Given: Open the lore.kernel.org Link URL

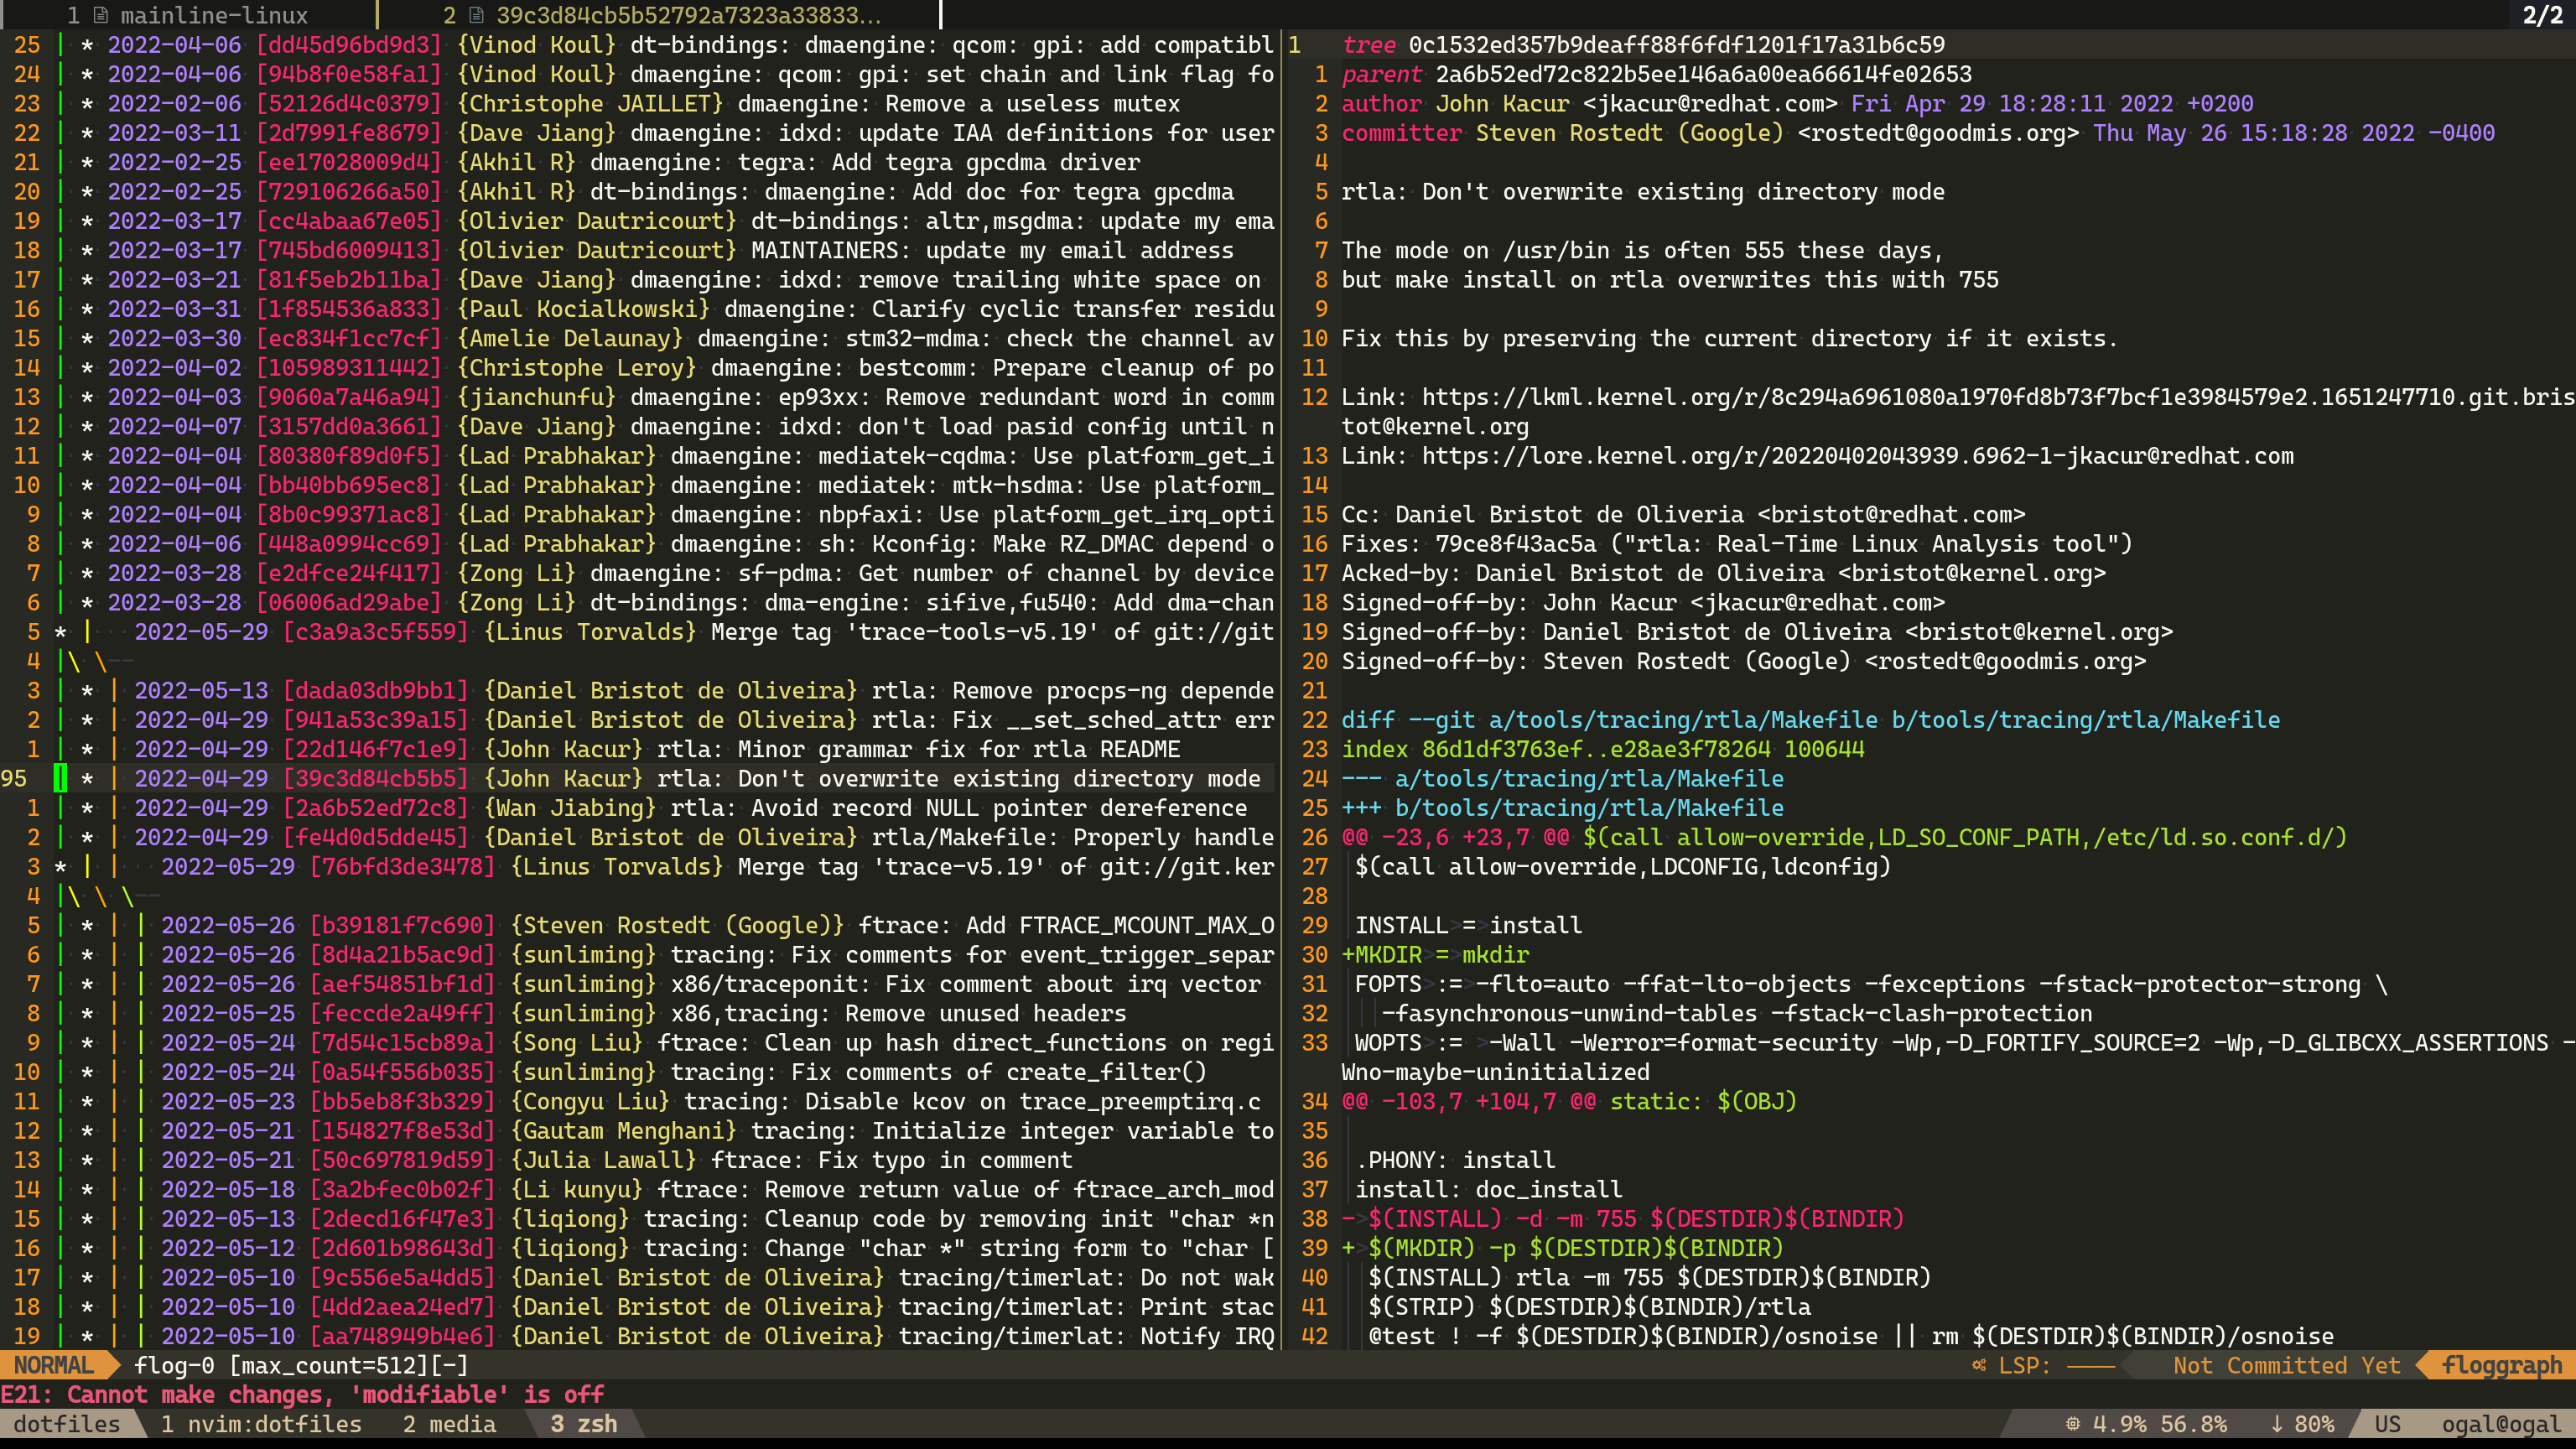Looking at the screenshot, I should coord(1857,456).
